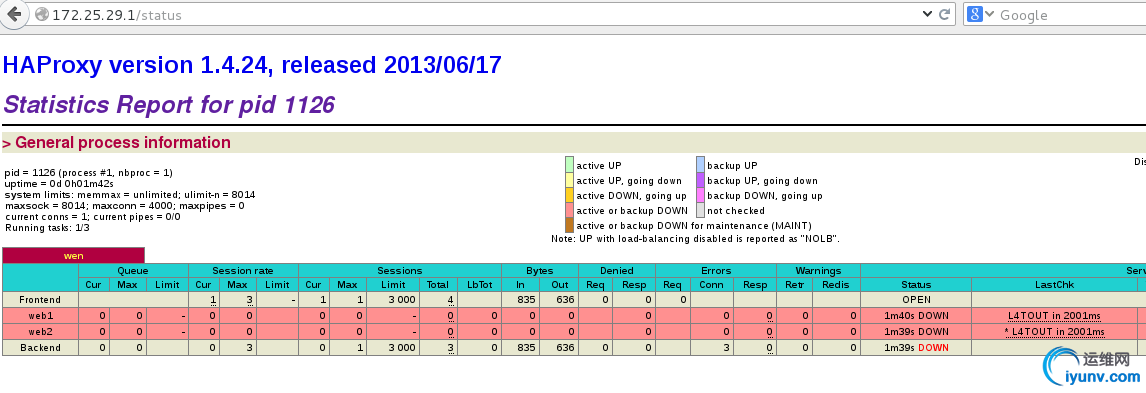Select the 'web2' server row label
Image resolution: width=1146 pixels, height=393 pixels.
click(40, 332)
